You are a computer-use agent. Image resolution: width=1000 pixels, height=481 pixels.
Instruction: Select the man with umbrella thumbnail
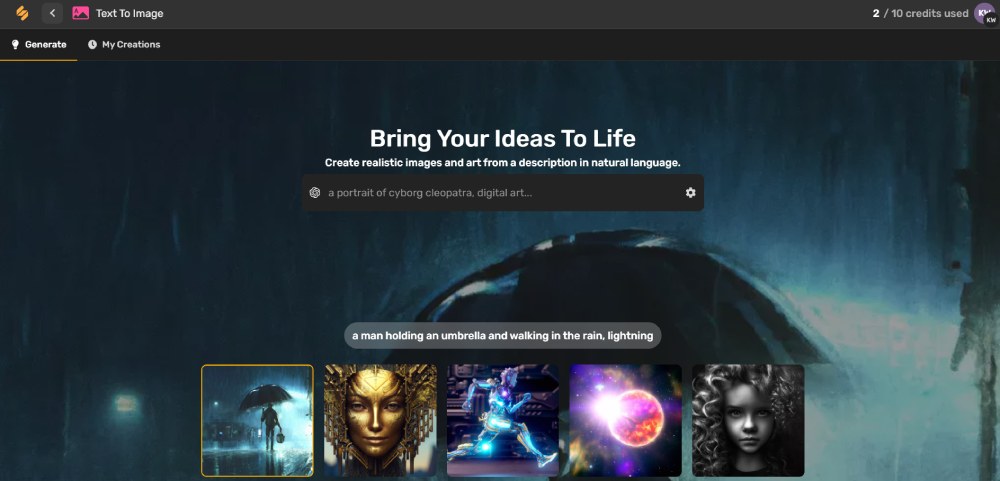pos(258,420)
